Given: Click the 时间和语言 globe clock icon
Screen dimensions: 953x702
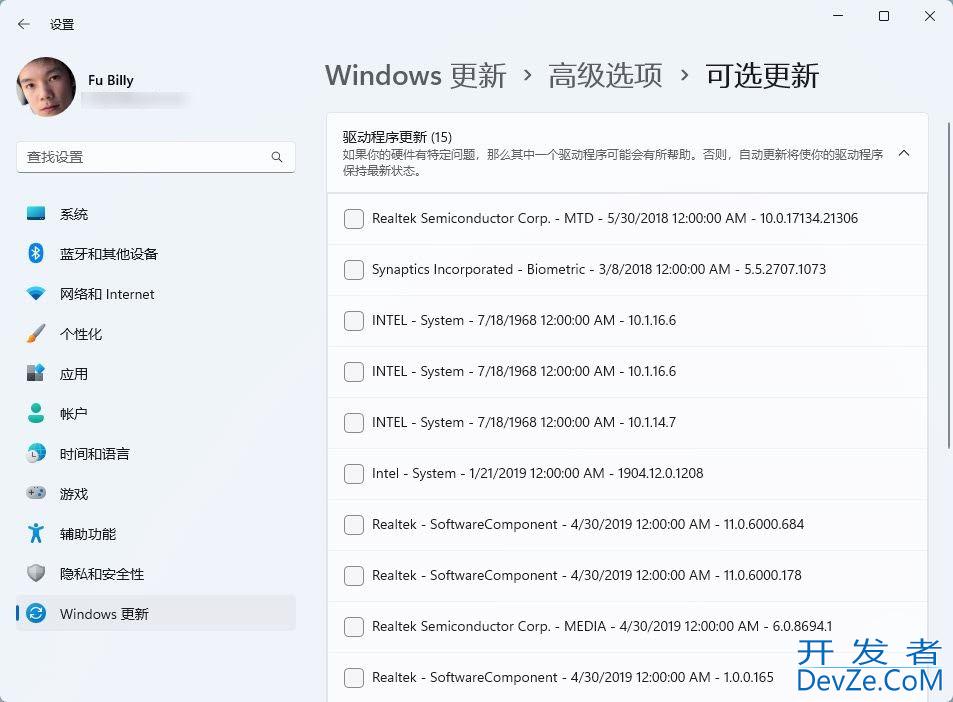Looking at the screenshot, I should [36, 453].
